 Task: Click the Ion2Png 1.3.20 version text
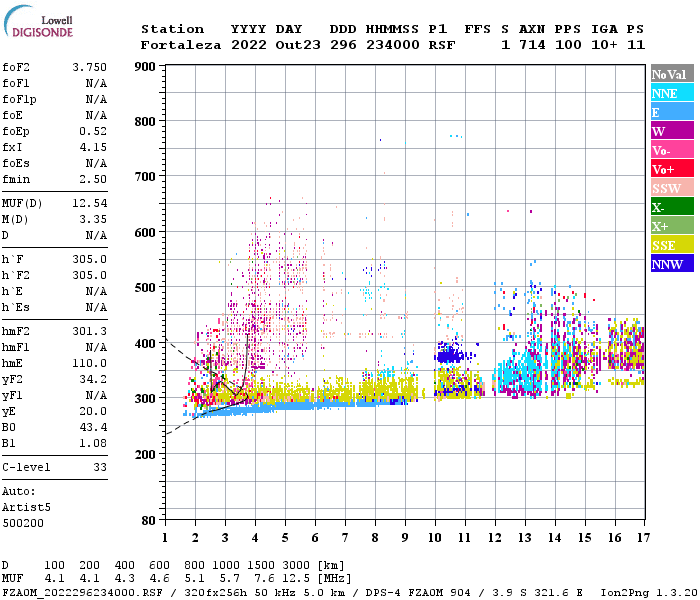(x=649, y=593)
